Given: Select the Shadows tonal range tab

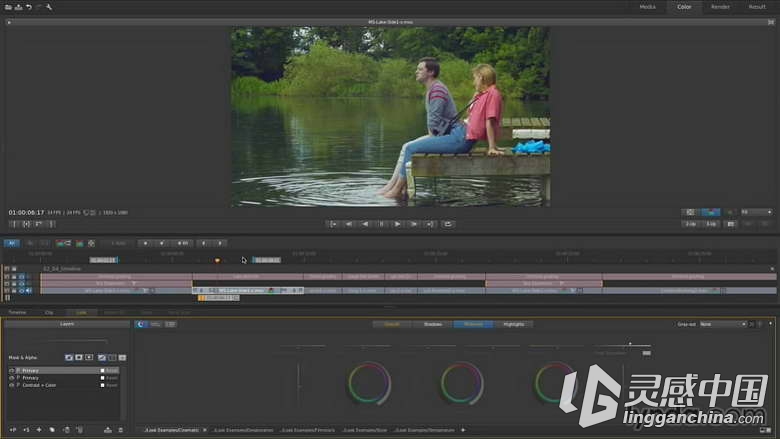Looking at the screenshot, I should 432,324.
